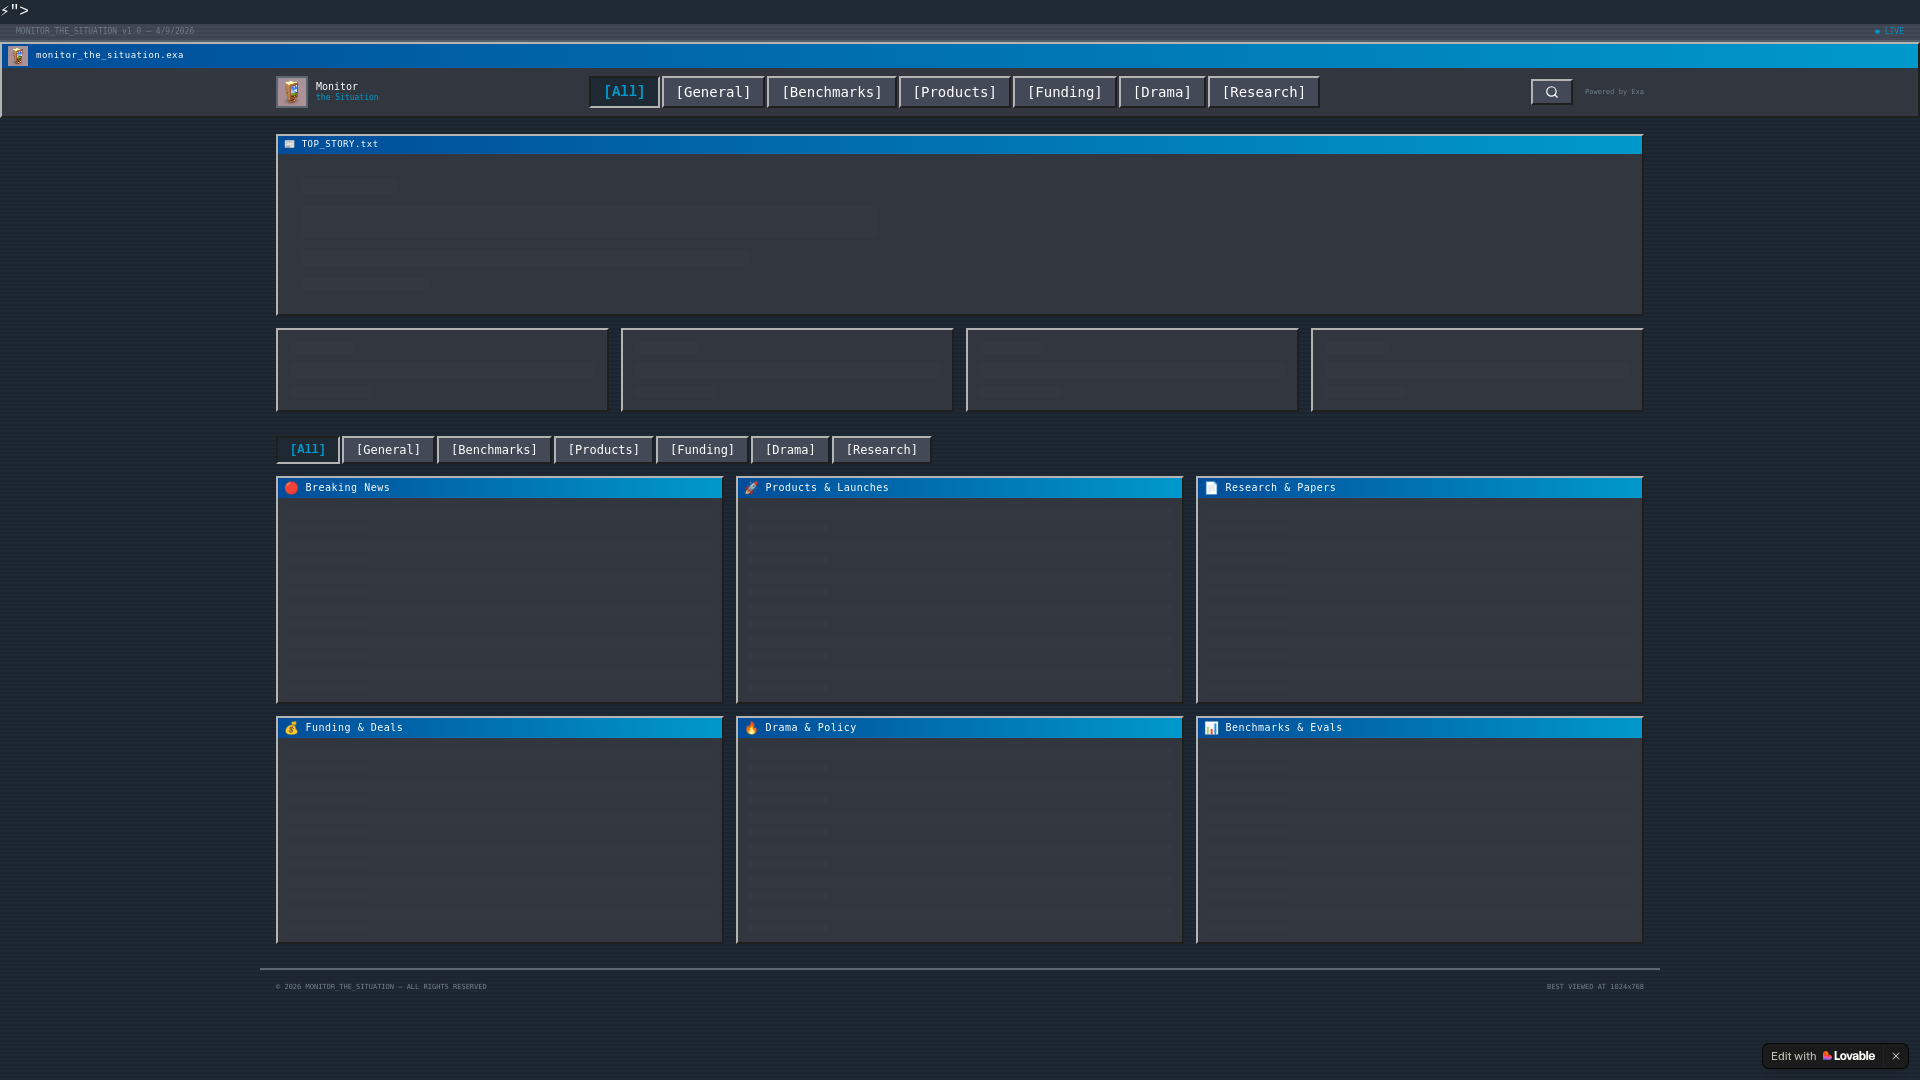The image size is (1920, 1080).
Task: Click the Monitor the Situation title text
Action: tap(346, 92)
